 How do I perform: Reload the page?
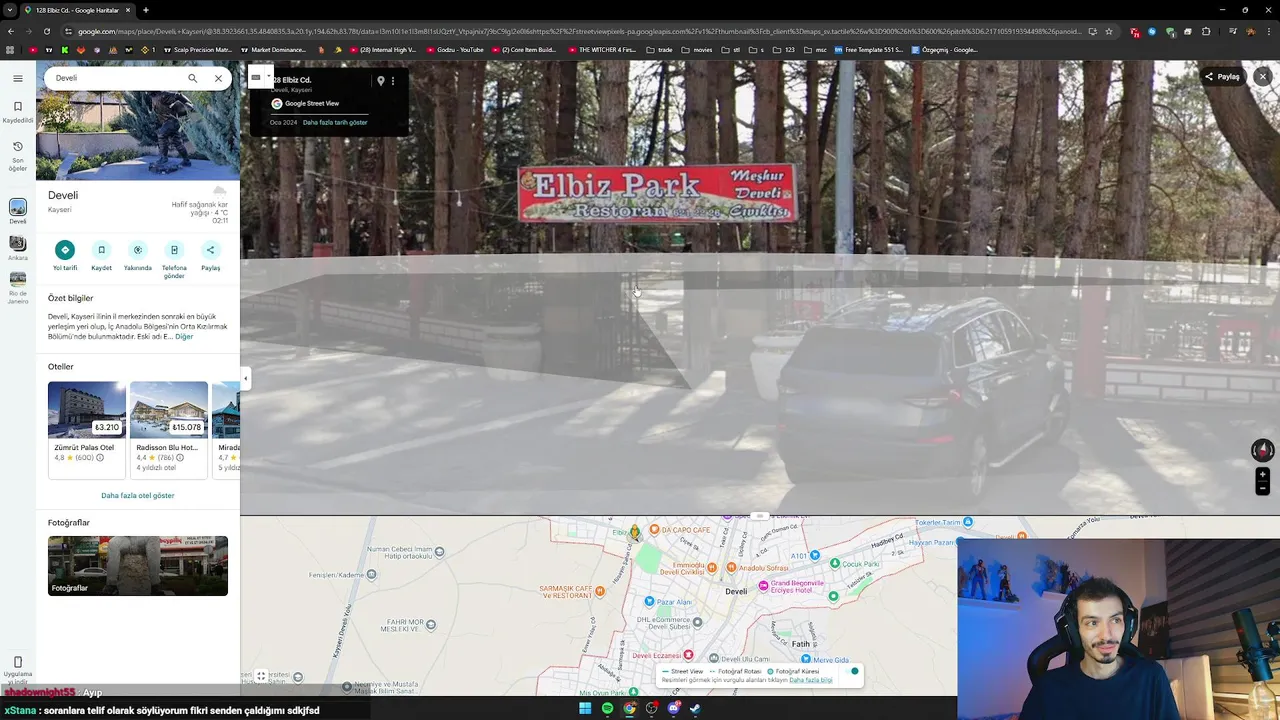click(x=48, y=31)
